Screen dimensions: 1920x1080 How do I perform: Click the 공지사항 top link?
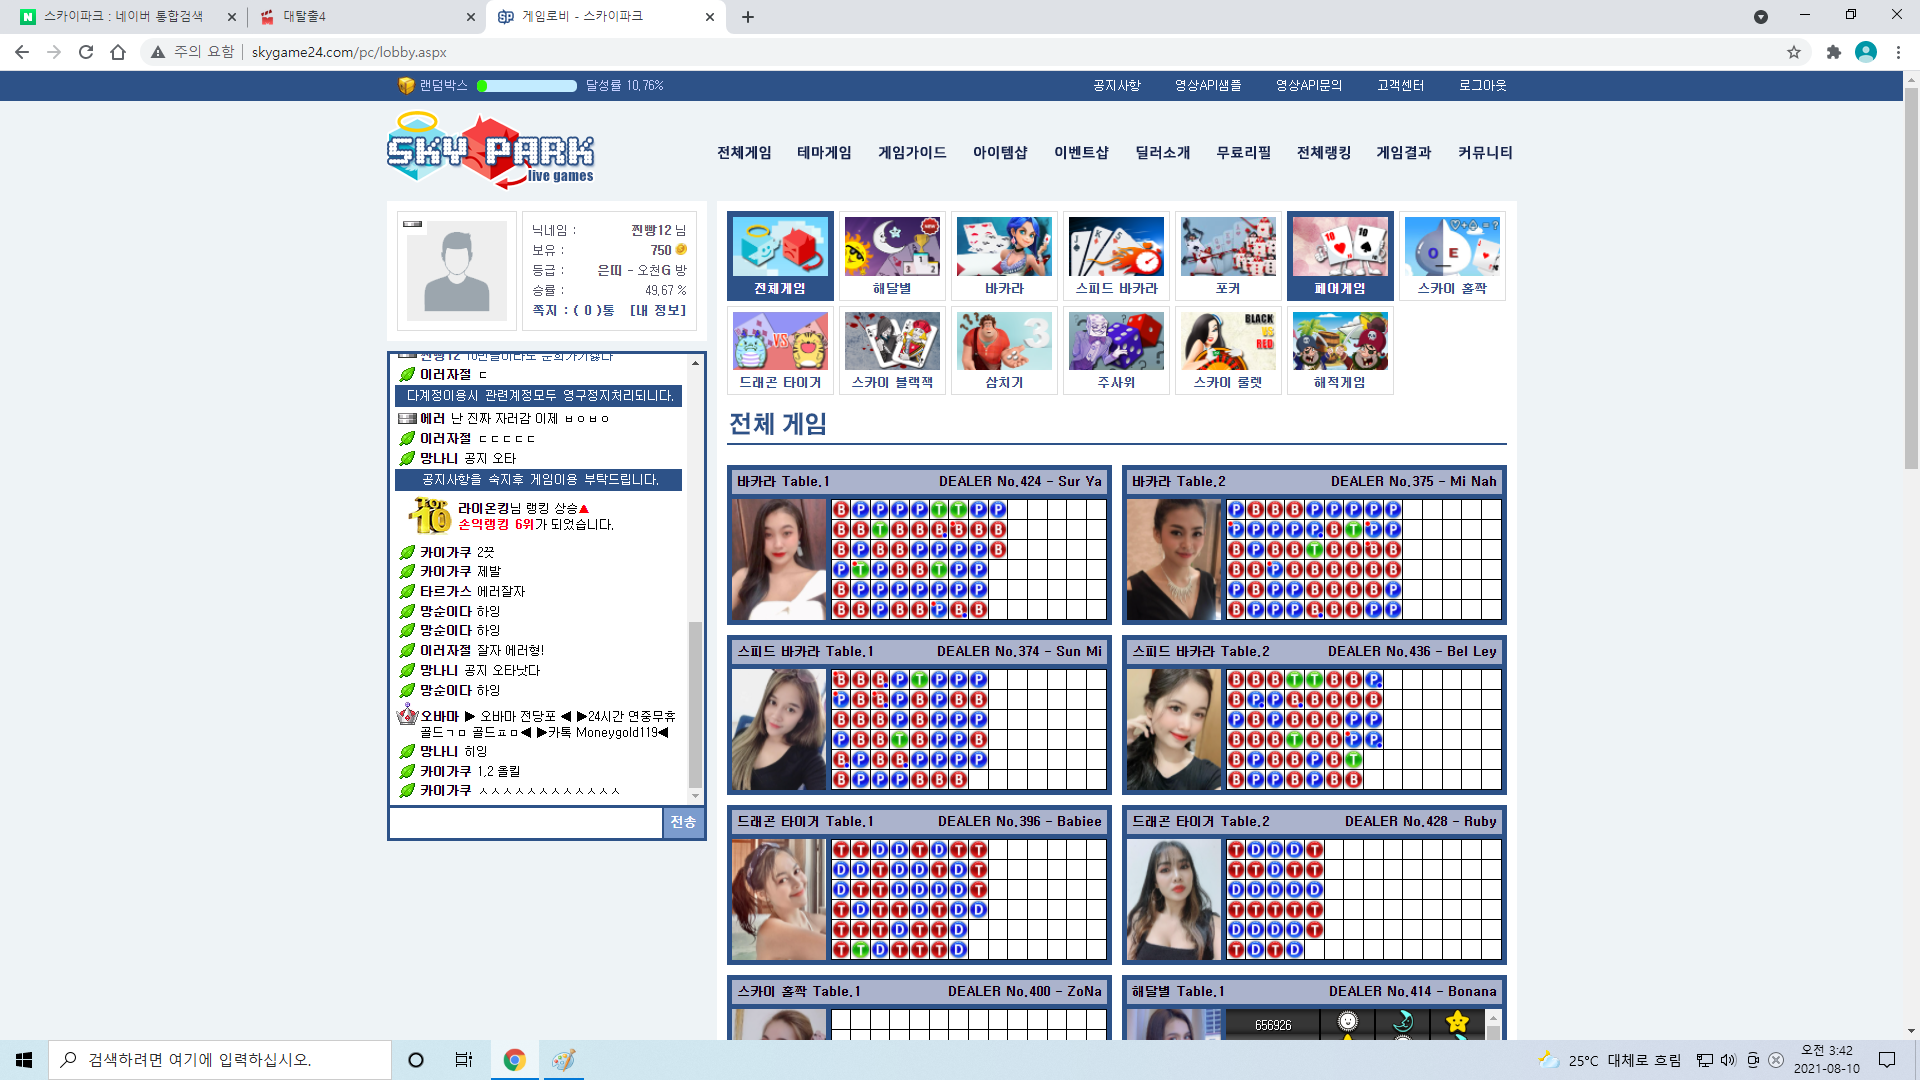[x=1116, y=86]
